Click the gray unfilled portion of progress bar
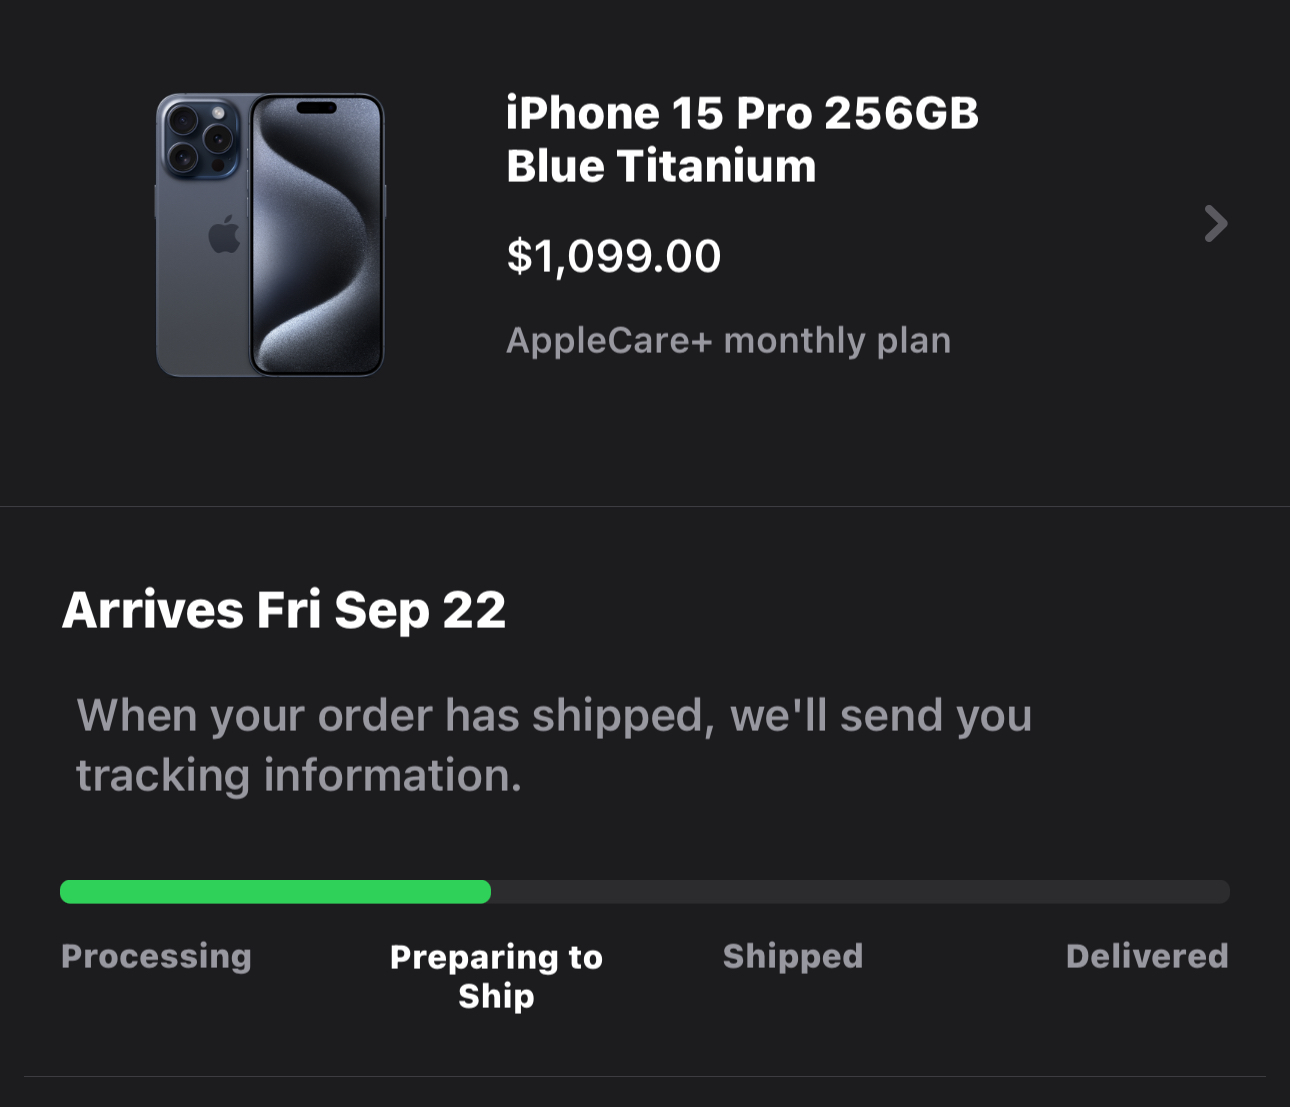The height and width of the screenshot is (1107, 1290). coord(860,892)
